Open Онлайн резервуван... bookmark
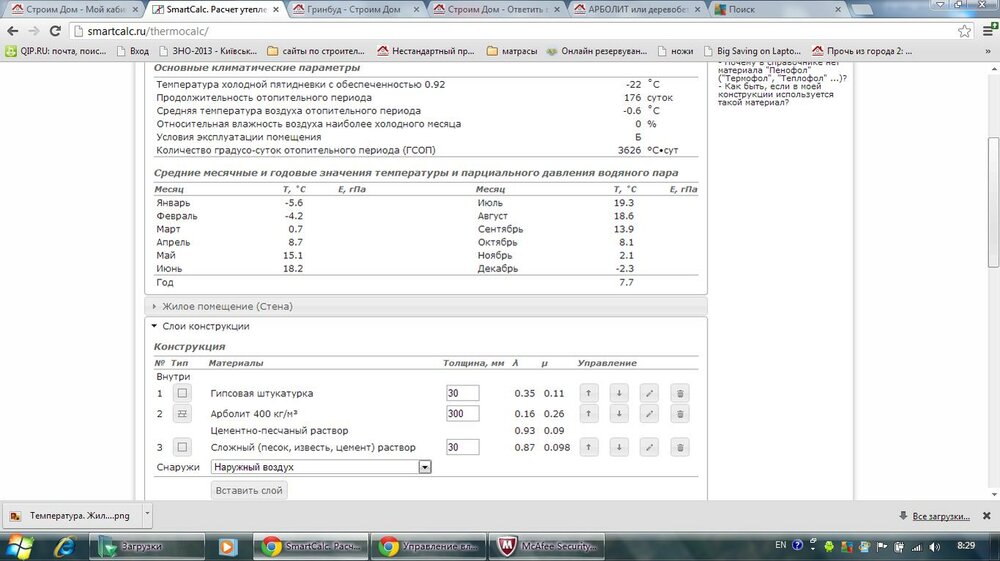The image size is (1000, 561). coord(596,51)
